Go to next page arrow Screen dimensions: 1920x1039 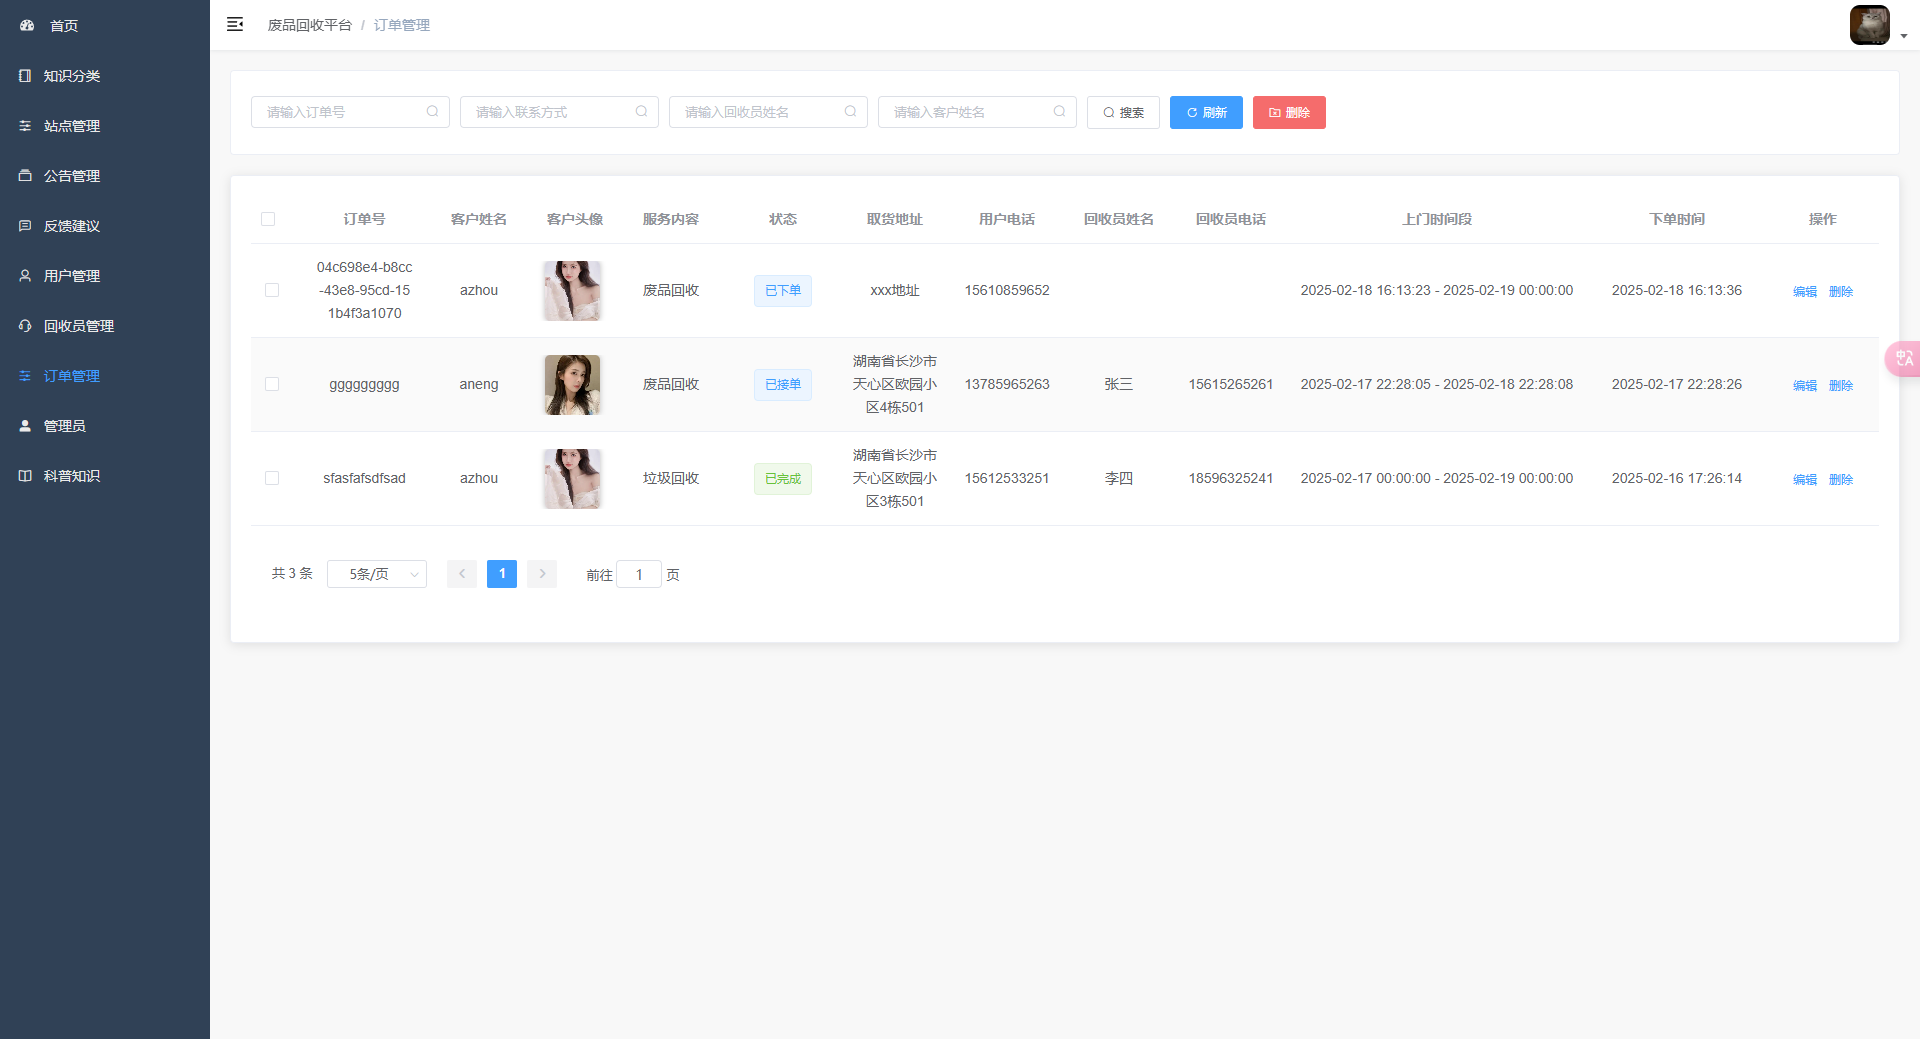pyautogui.click(x=542, y=574)
